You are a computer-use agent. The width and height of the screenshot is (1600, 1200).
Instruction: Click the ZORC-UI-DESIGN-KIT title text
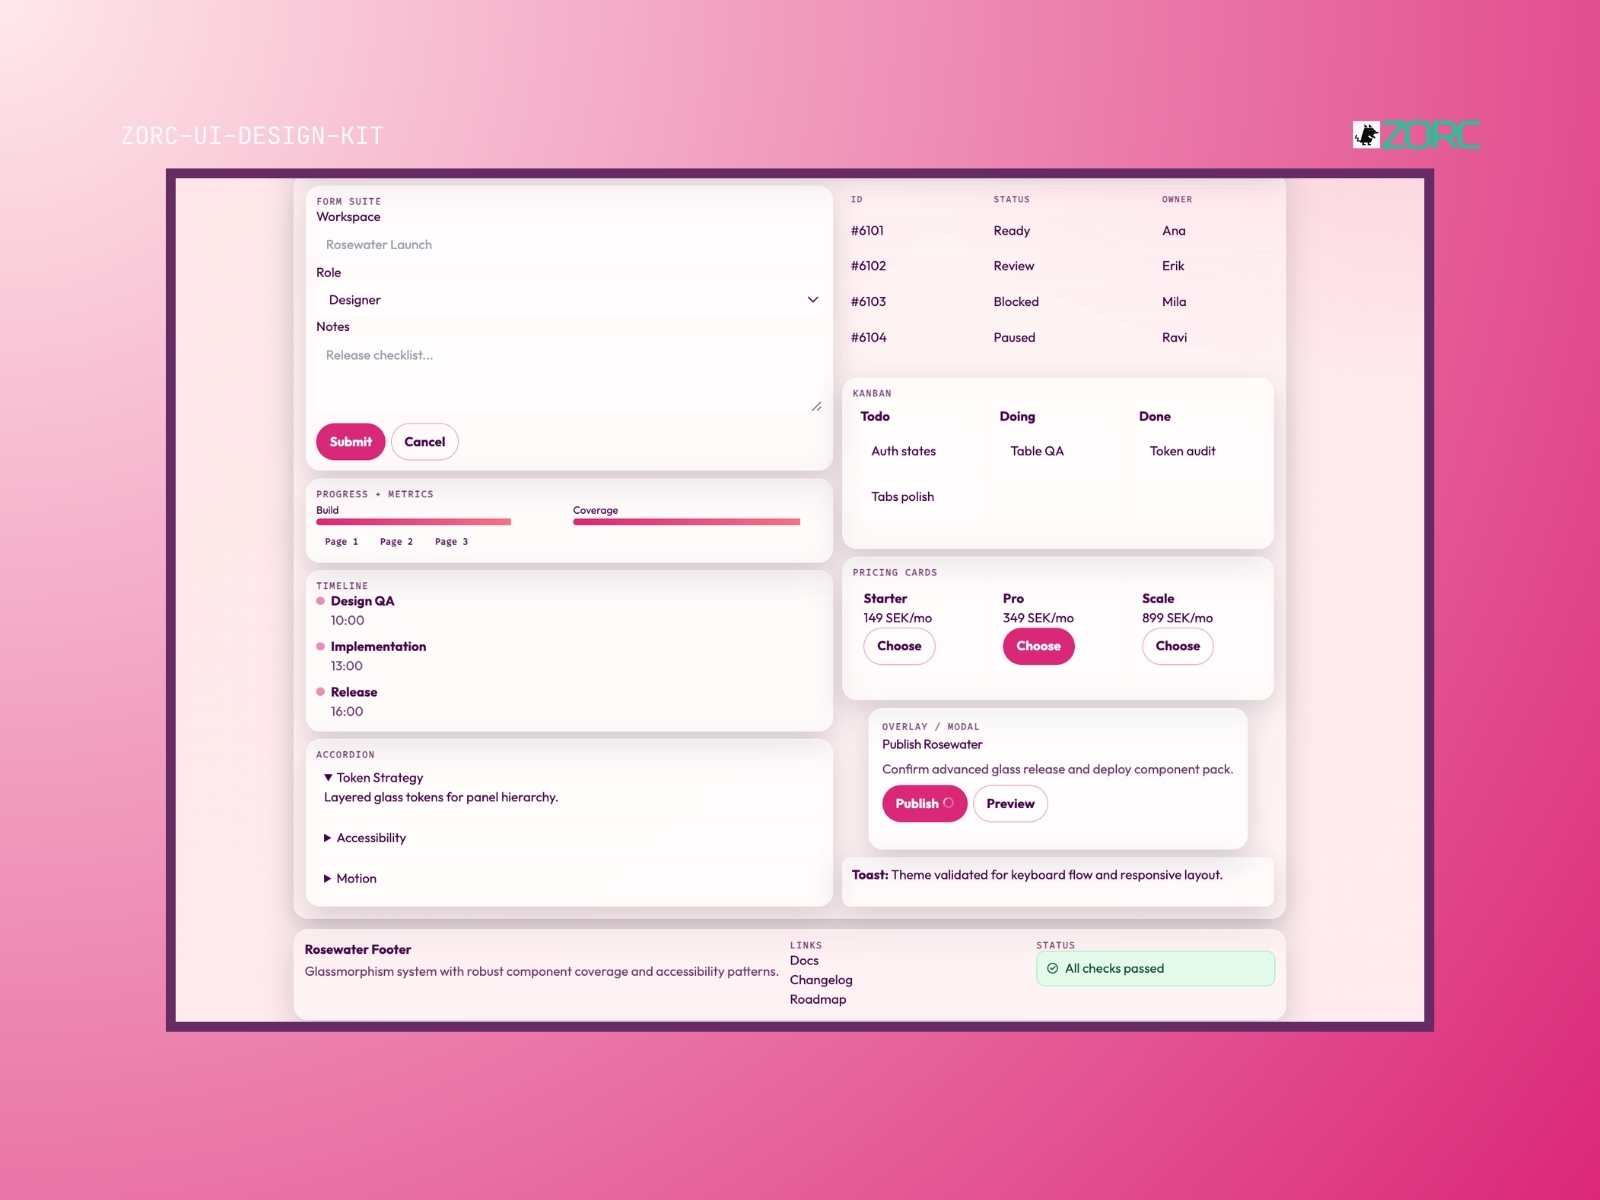[252, 136]
